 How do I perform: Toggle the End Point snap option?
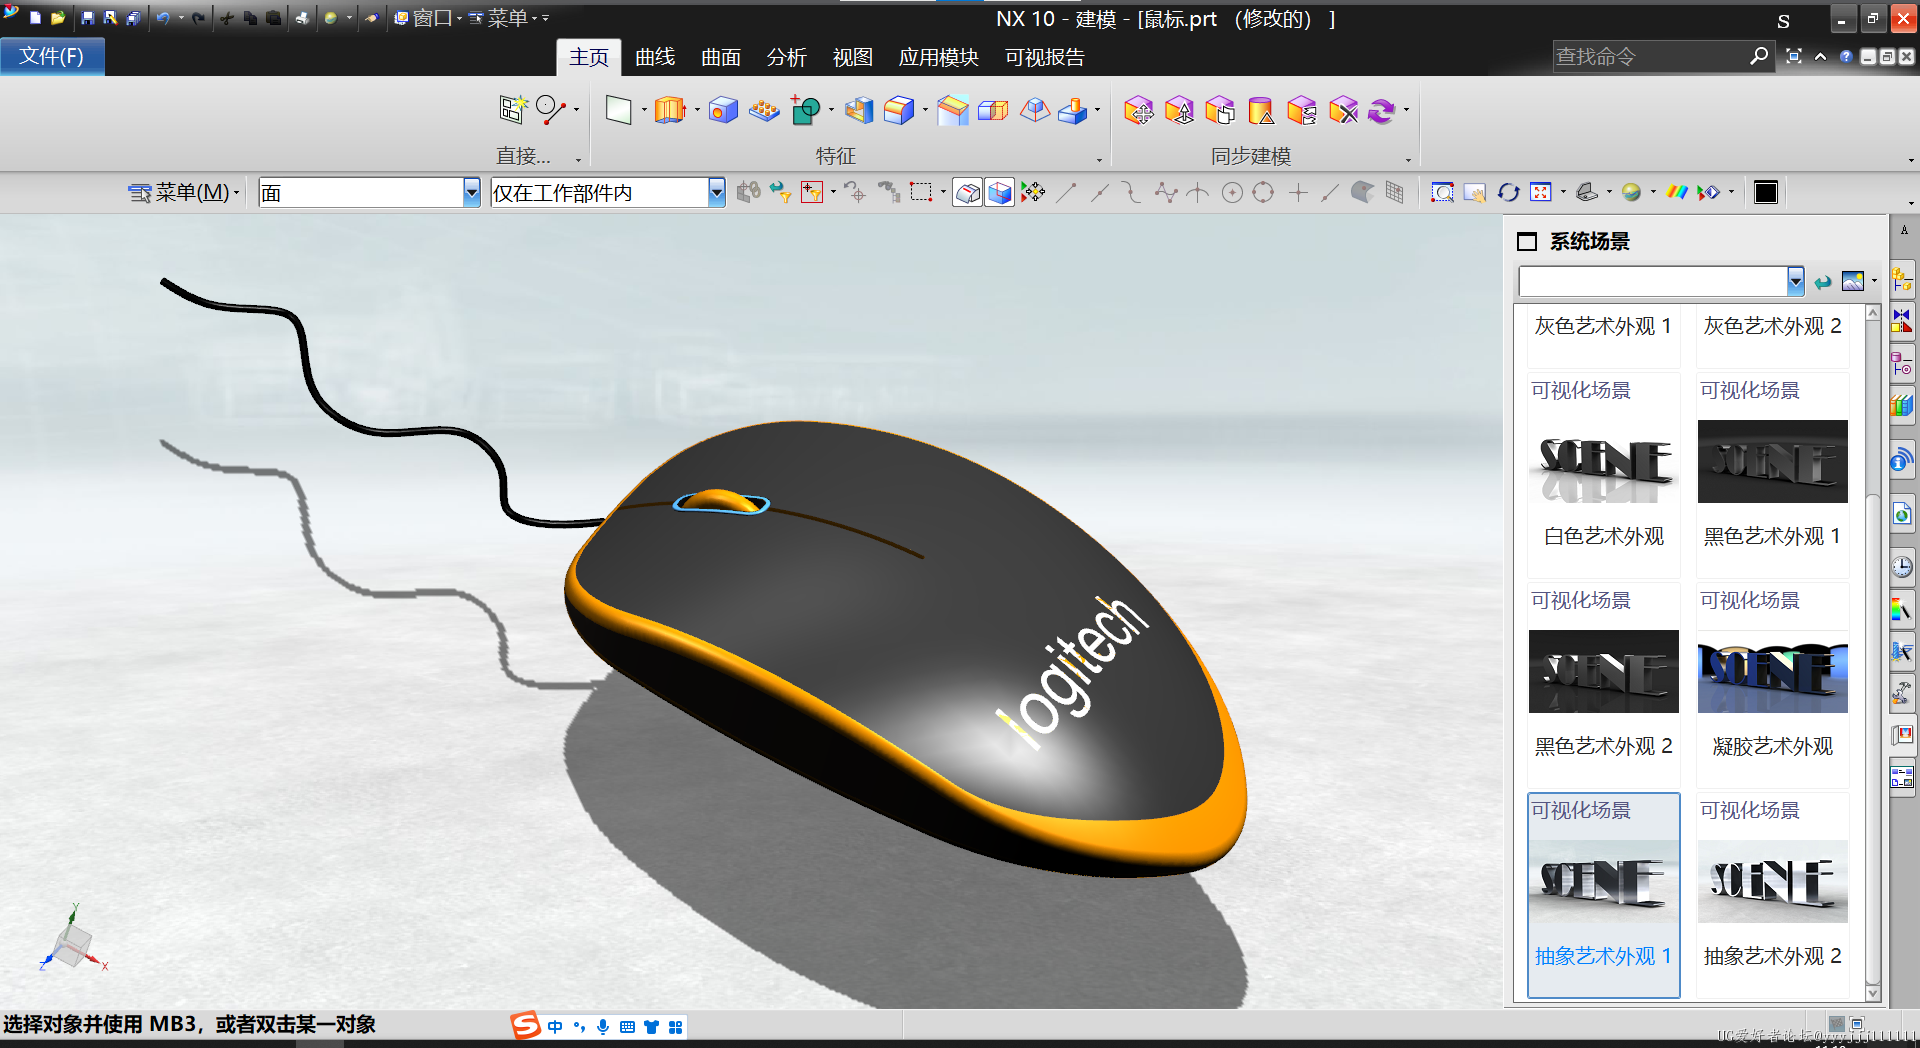click(1067, 192)
